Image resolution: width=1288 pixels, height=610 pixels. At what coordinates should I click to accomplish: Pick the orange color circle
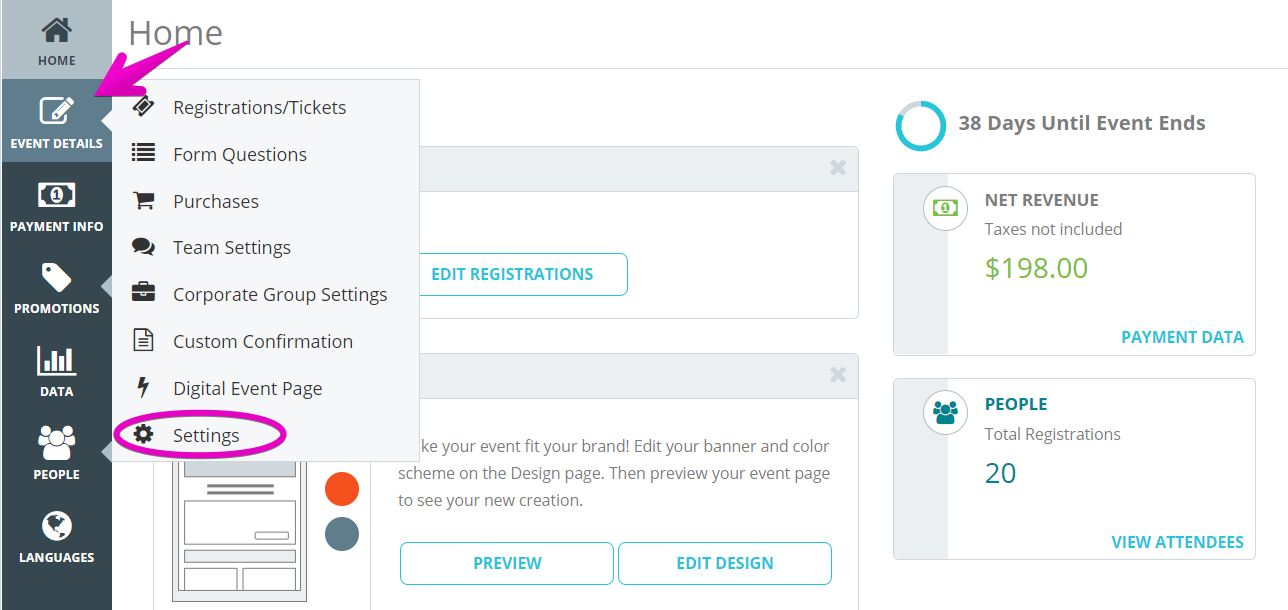pos(342,489)
